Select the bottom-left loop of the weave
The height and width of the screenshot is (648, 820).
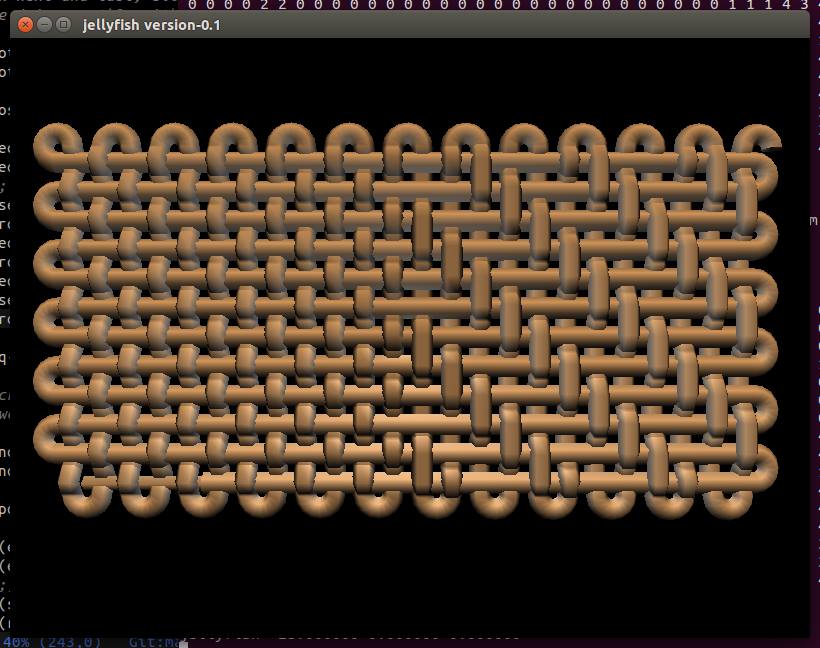(85, 498)
